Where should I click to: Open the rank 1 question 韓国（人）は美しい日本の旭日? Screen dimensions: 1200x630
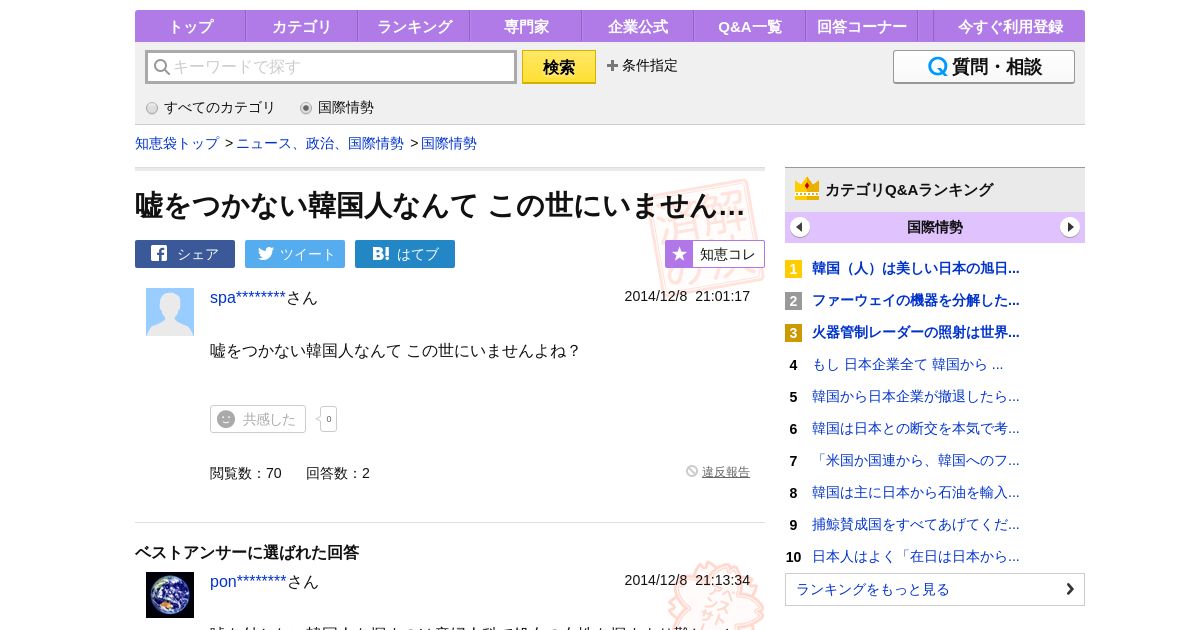916,268
